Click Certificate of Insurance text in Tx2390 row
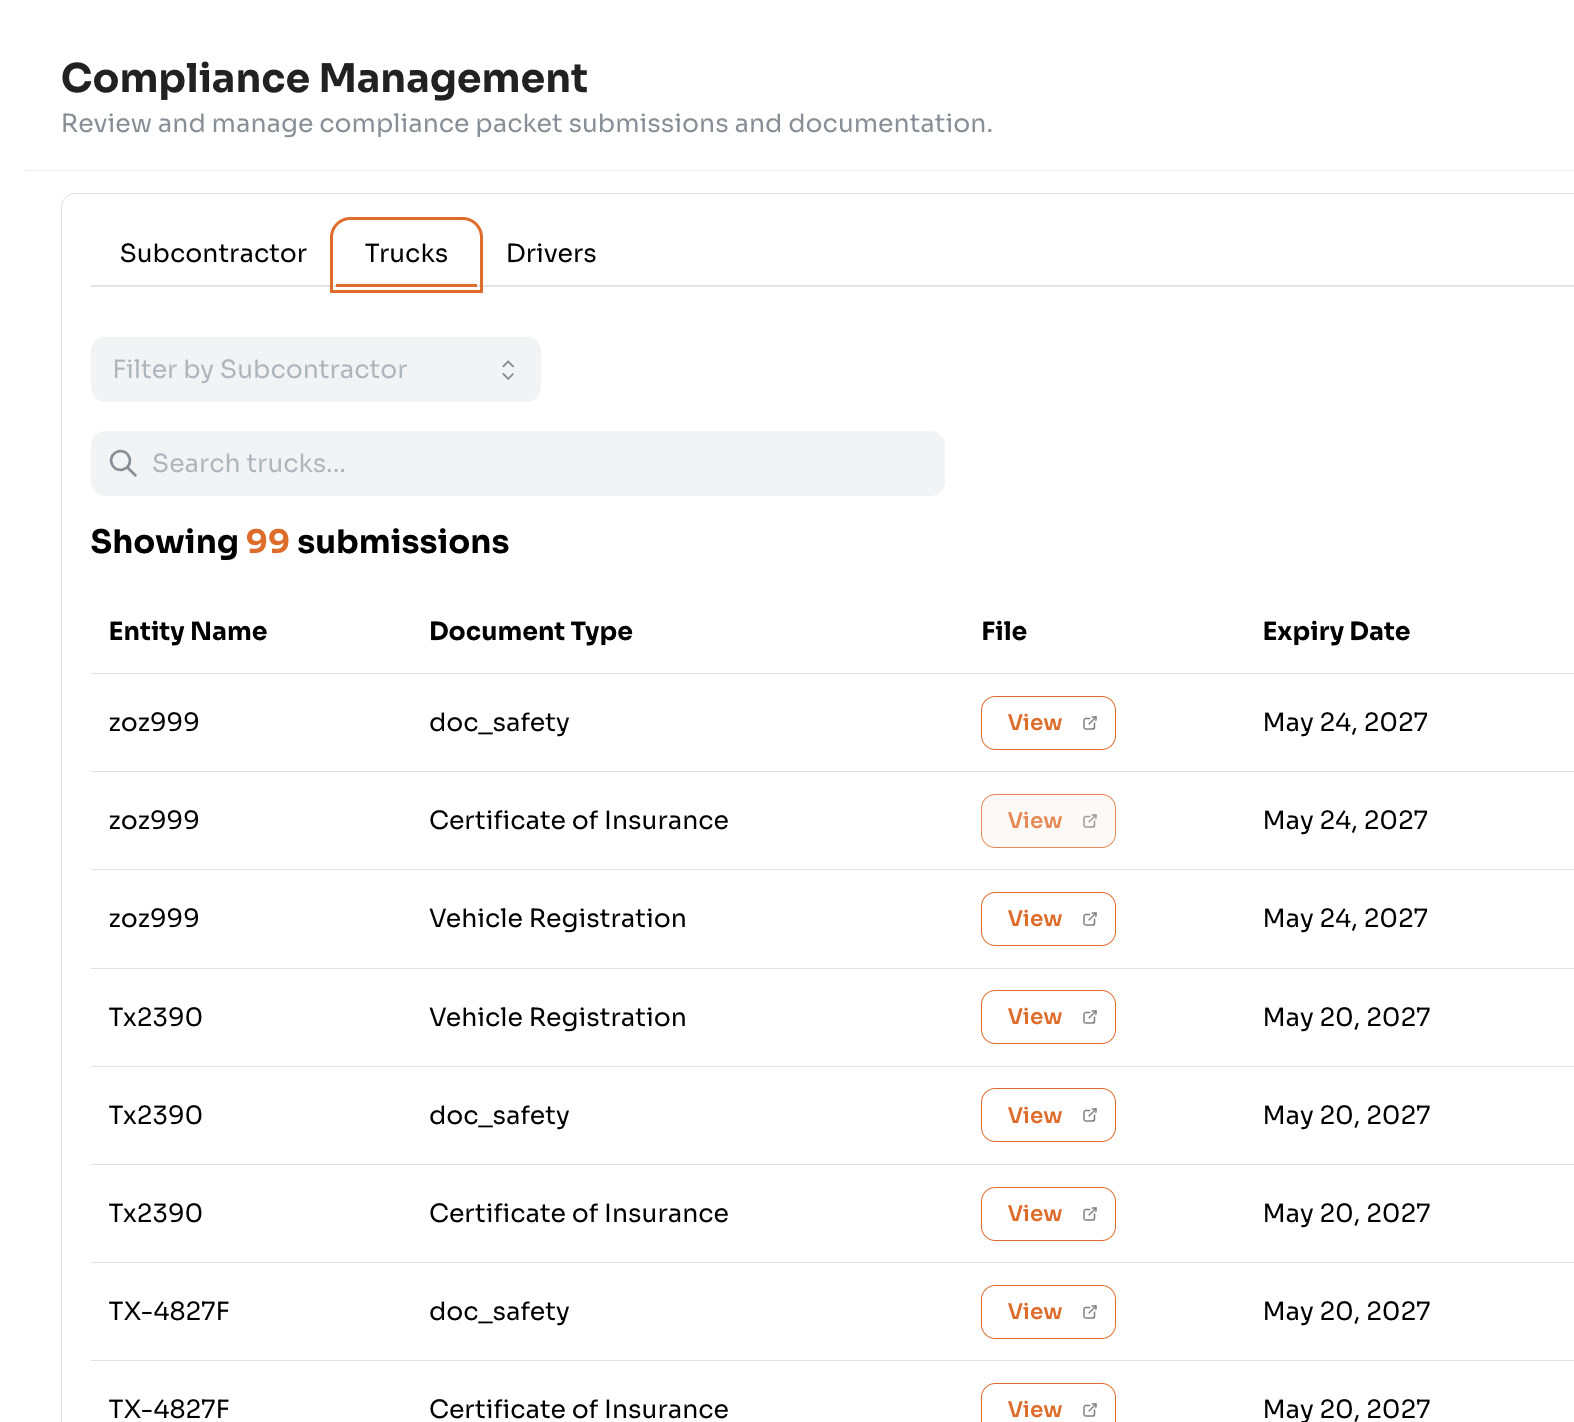 click(579, 1213)
